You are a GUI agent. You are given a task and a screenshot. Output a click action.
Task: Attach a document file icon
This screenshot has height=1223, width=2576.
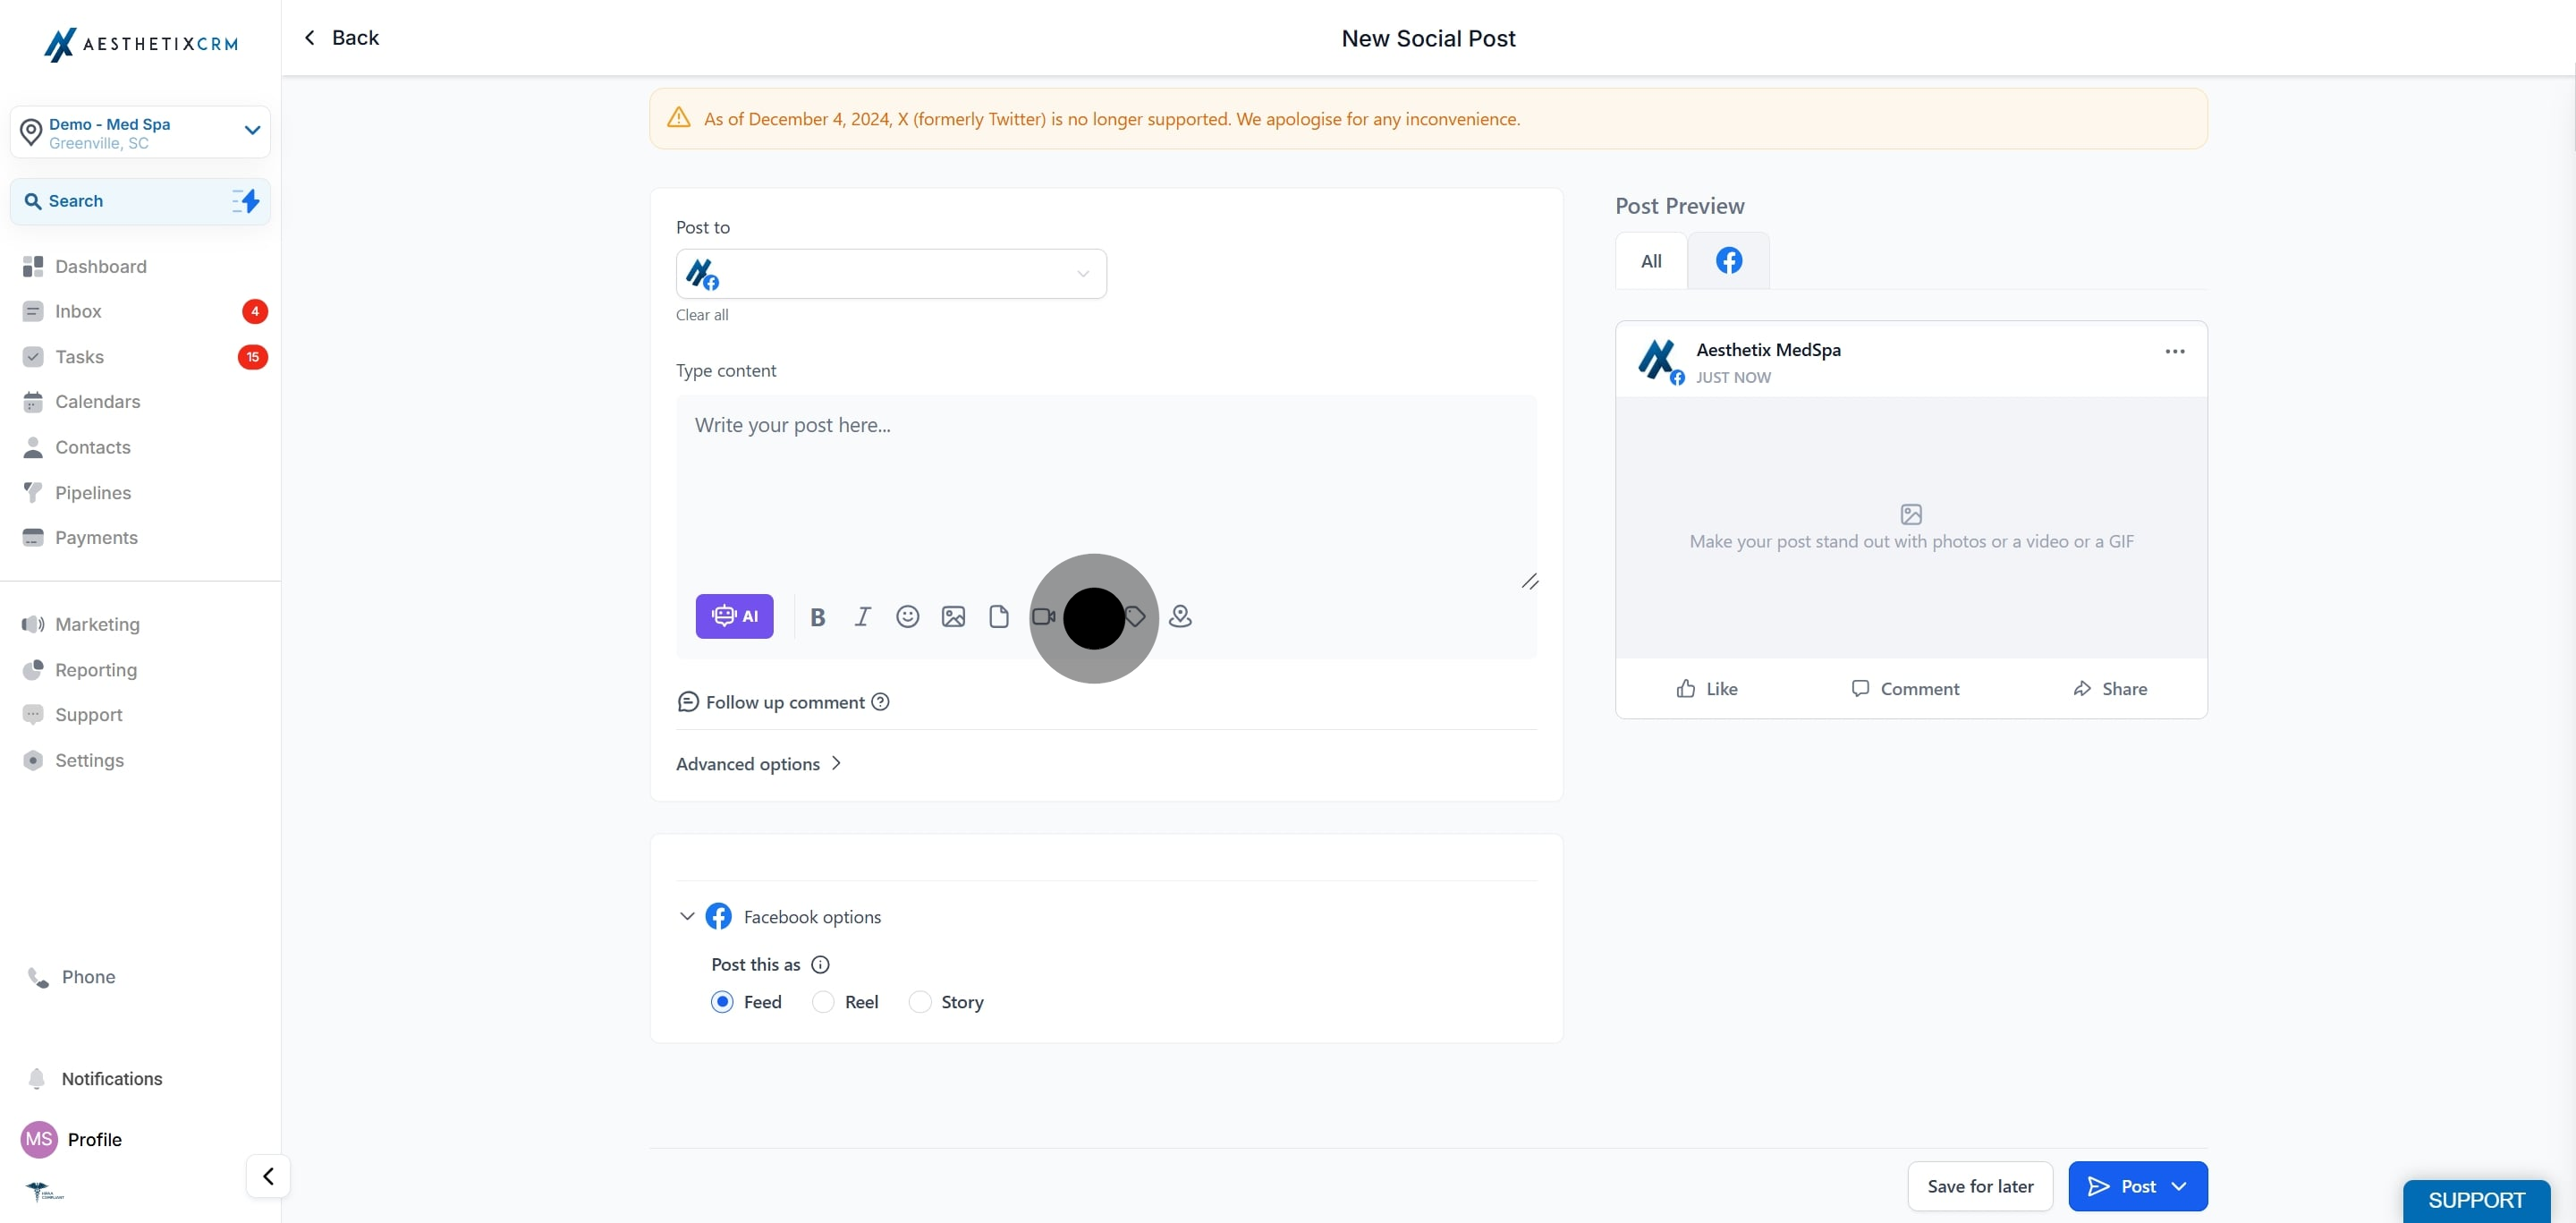coord(998,617)
